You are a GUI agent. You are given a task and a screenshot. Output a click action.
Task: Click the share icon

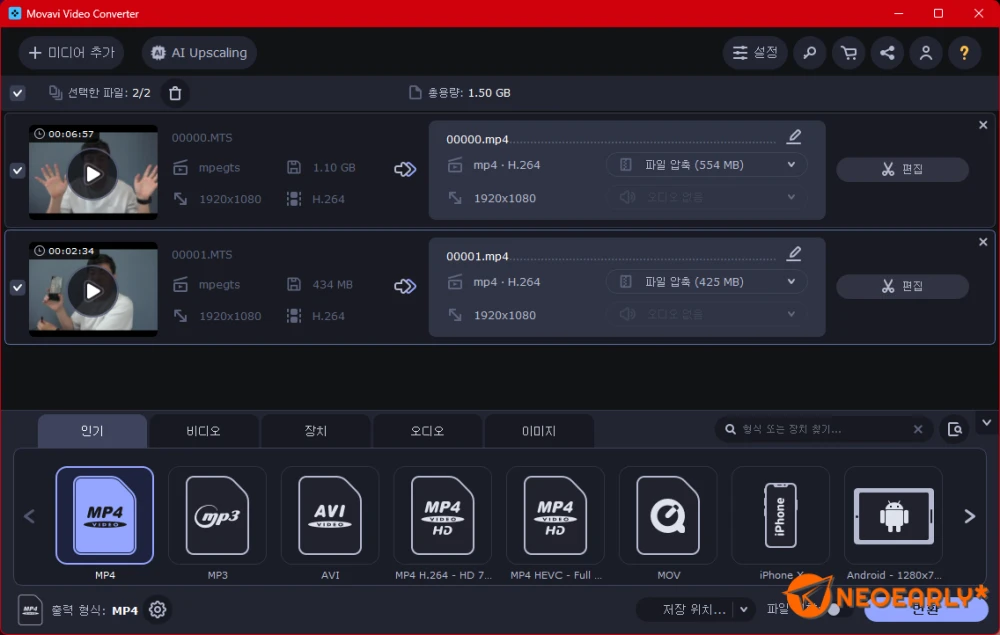887,52
